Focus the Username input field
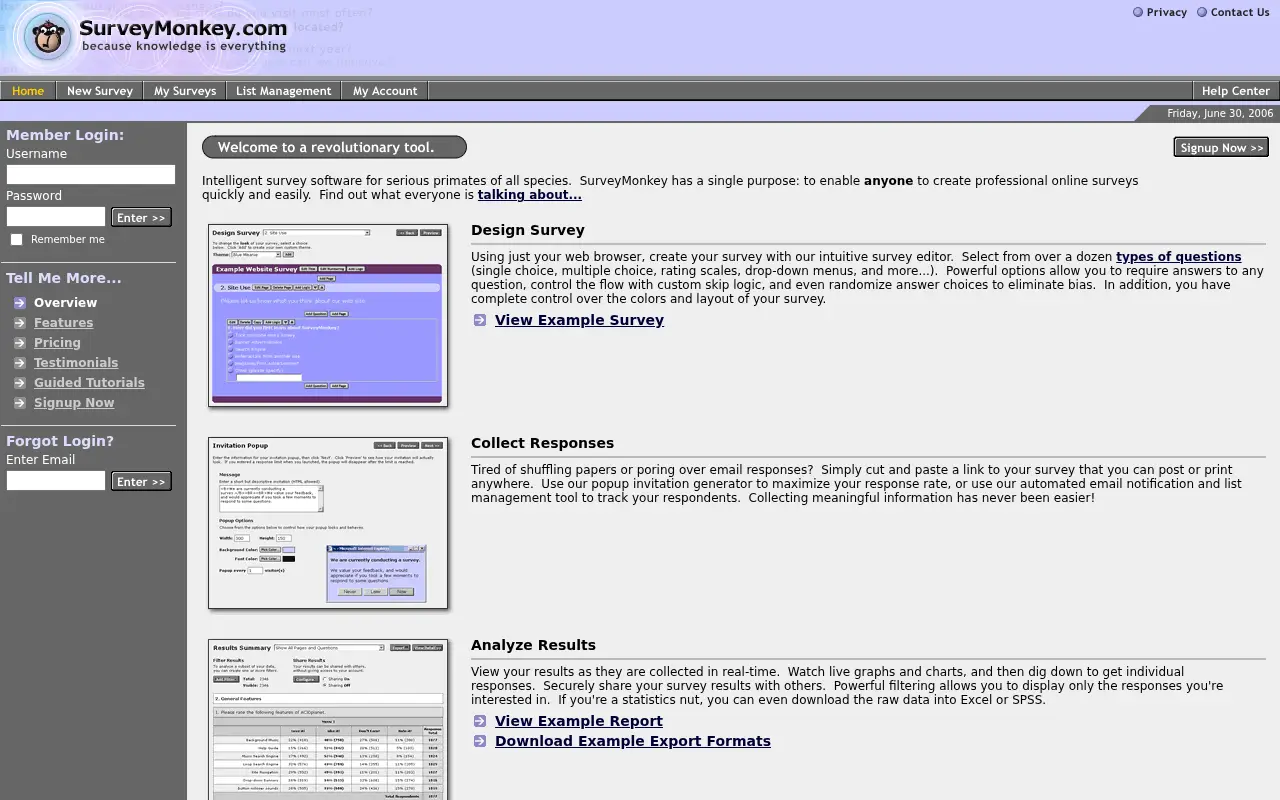The height and width of the screenshot is (800, 1280). pyautogui.click(x=91, y=174)
